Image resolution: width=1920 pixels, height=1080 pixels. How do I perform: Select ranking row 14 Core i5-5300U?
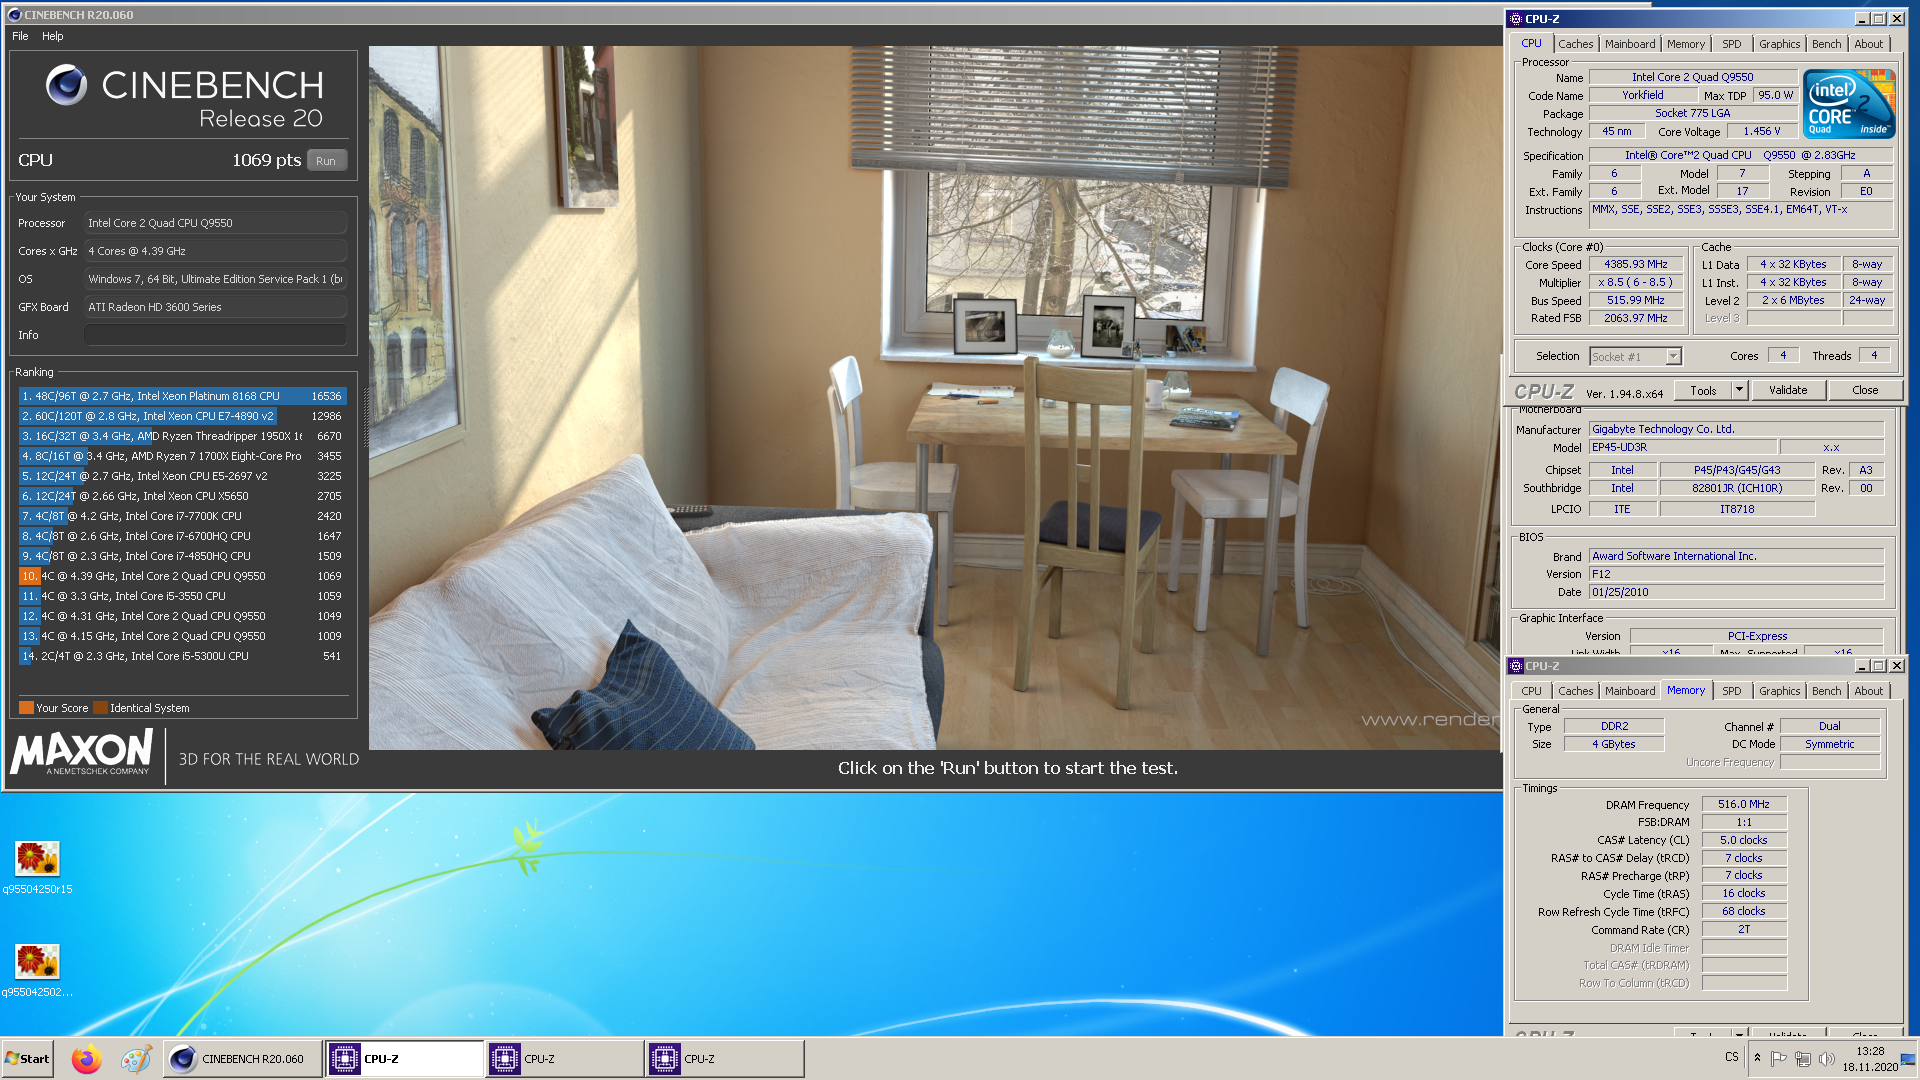point(182,656)
